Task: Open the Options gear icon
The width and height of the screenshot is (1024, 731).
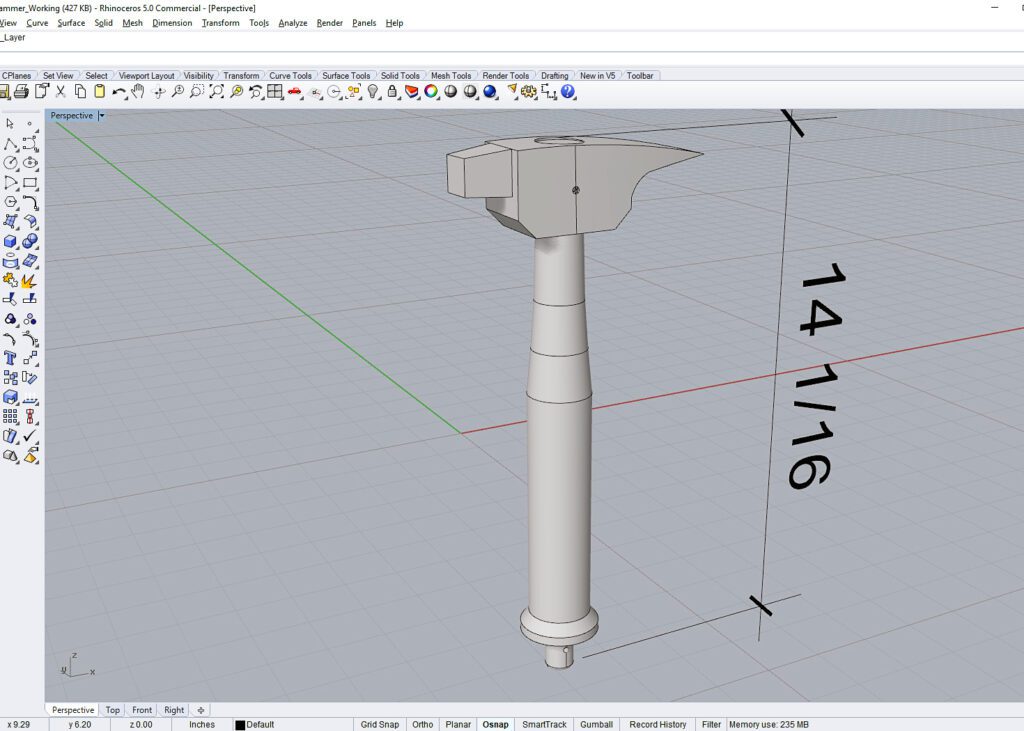Action: pyautogui.click(x=529, y=92)
